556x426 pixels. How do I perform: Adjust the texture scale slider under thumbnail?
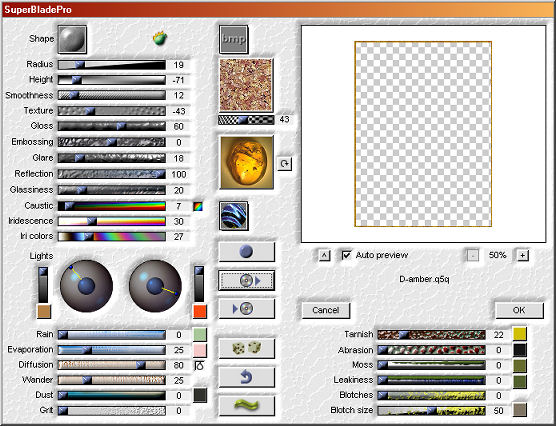pyautogui.click(x=246, y=120)
